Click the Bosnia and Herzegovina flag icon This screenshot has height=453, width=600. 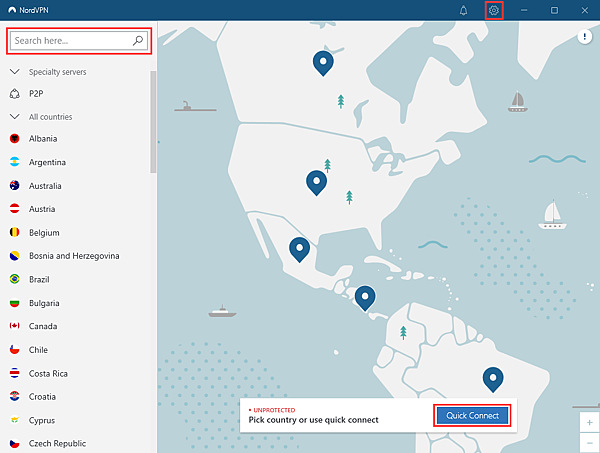(x=15, y=256)
